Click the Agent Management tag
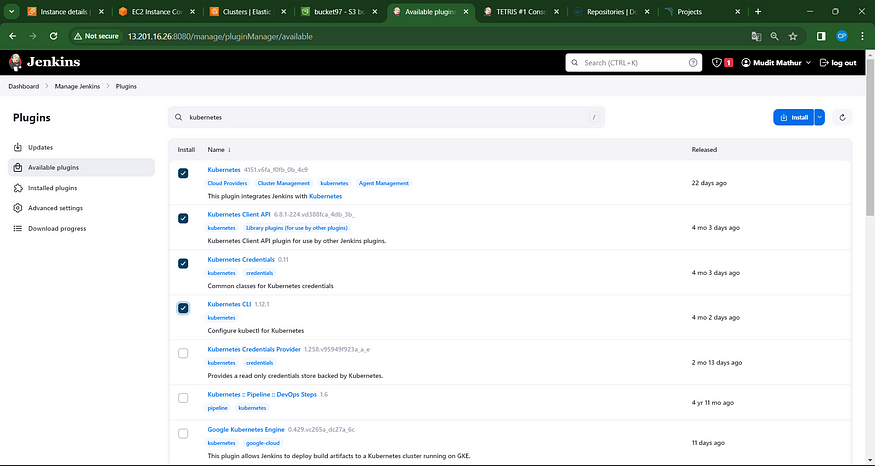 [384, 183]
